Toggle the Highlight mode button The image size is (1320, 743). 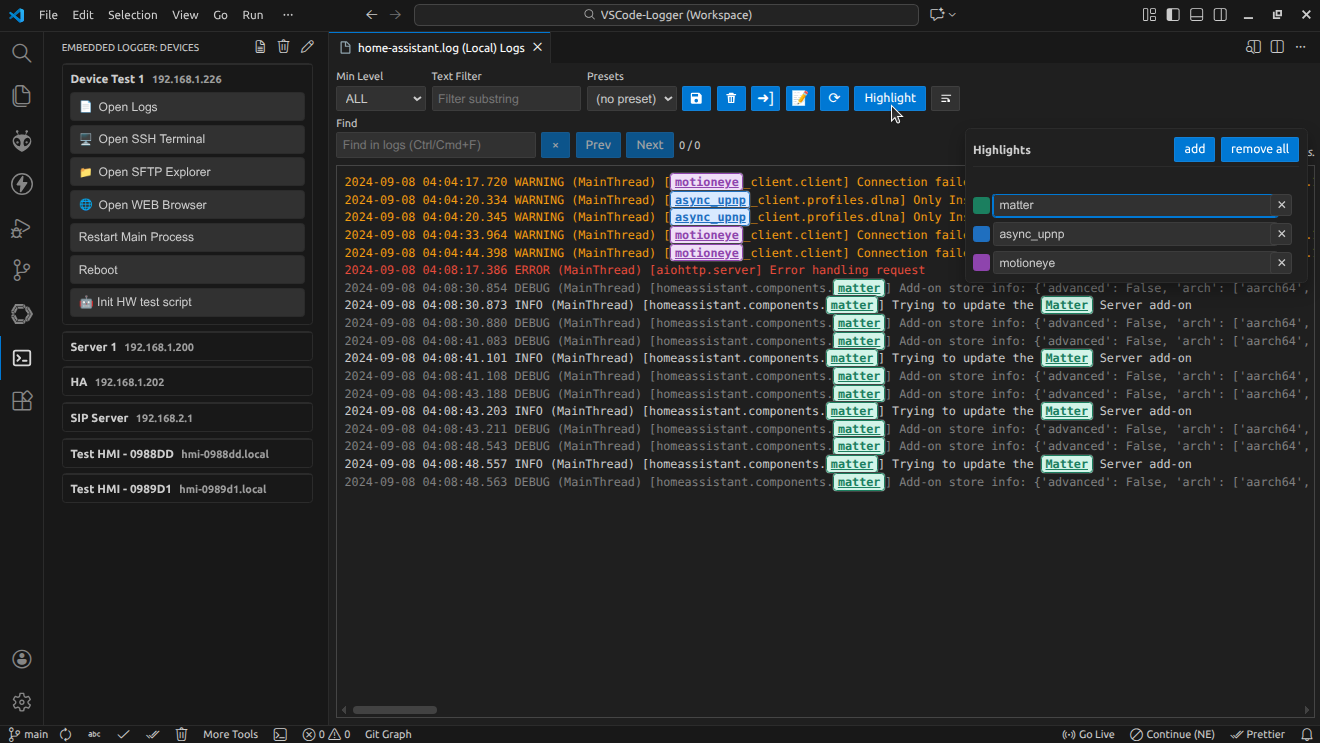[889, 98]
